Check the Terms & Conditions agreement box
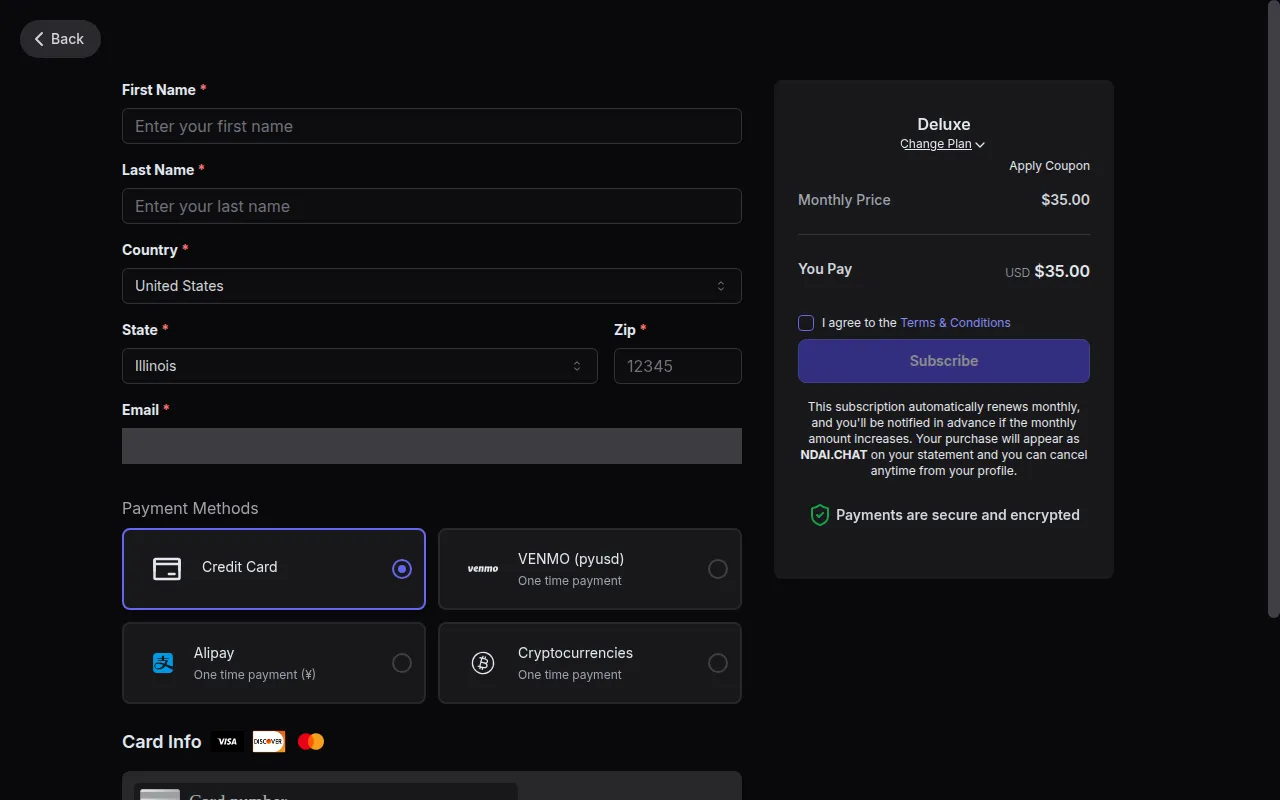This screenshot has width=1280, height=800. 806,323
